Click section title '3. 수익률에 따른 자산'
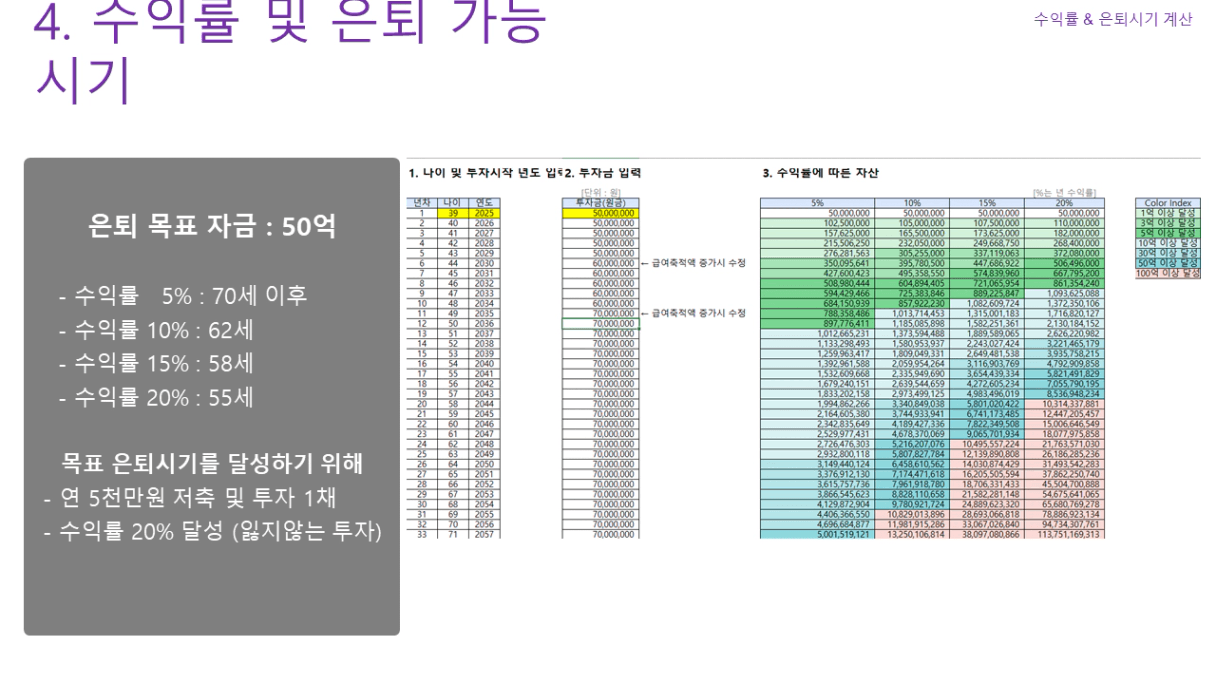This screenshot has width=1216, height=684. [820, 174]
